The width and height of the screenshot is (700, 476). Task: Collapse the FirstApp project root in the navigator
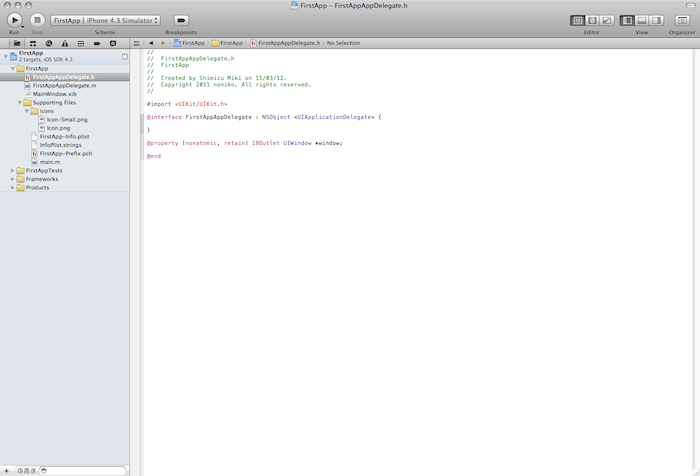tap(6, 56)
